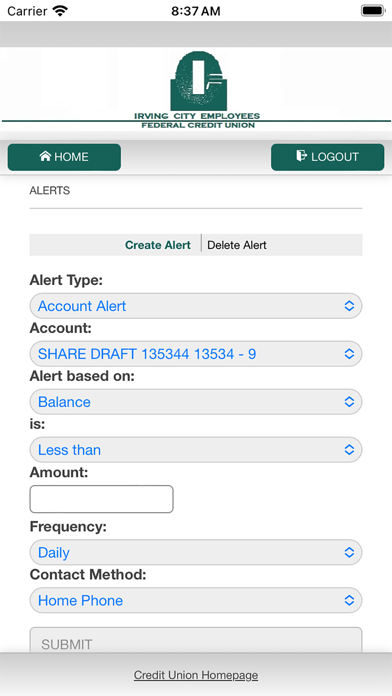The height and width of the screenshot is (696, 392).
Task: Click the "Amount:" label
Action: [x=59, y=472]
